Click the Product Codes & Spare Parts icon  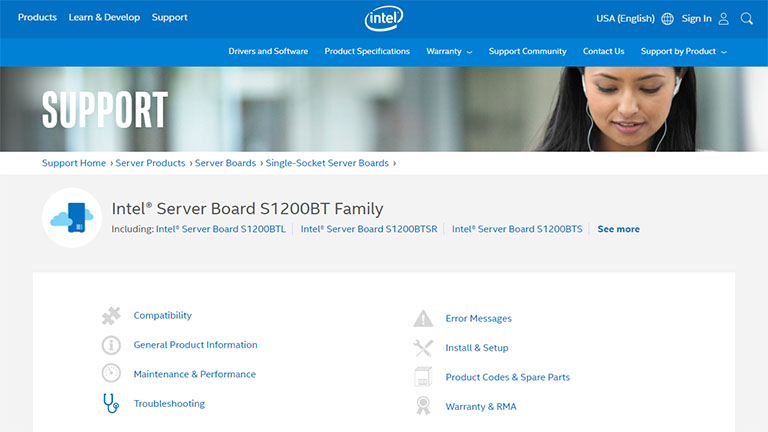point(423,377)
